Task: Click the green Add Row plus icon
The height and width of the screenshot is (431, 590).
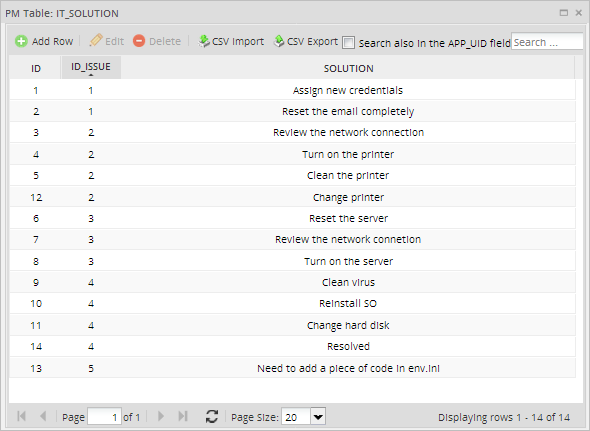Action: click(21, 41)
